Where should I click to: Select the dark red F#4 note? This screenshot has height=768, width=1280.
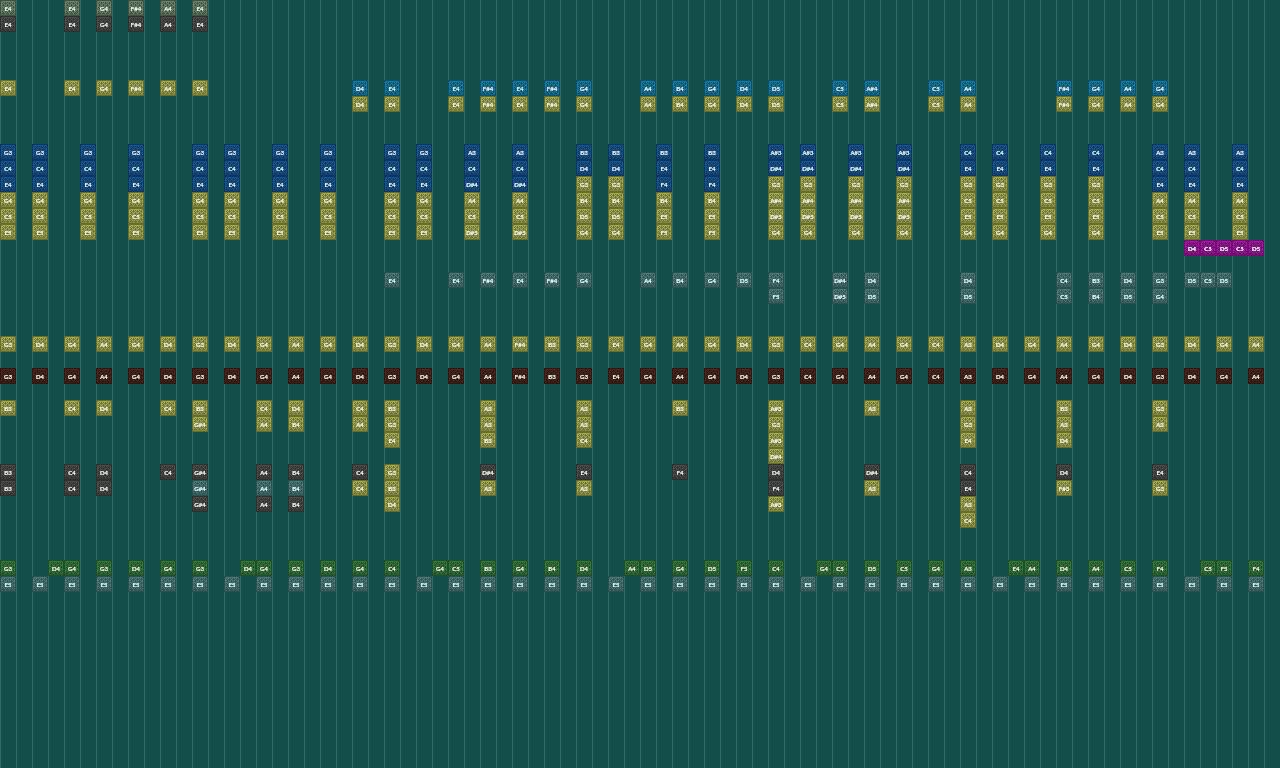coord(520,376)
